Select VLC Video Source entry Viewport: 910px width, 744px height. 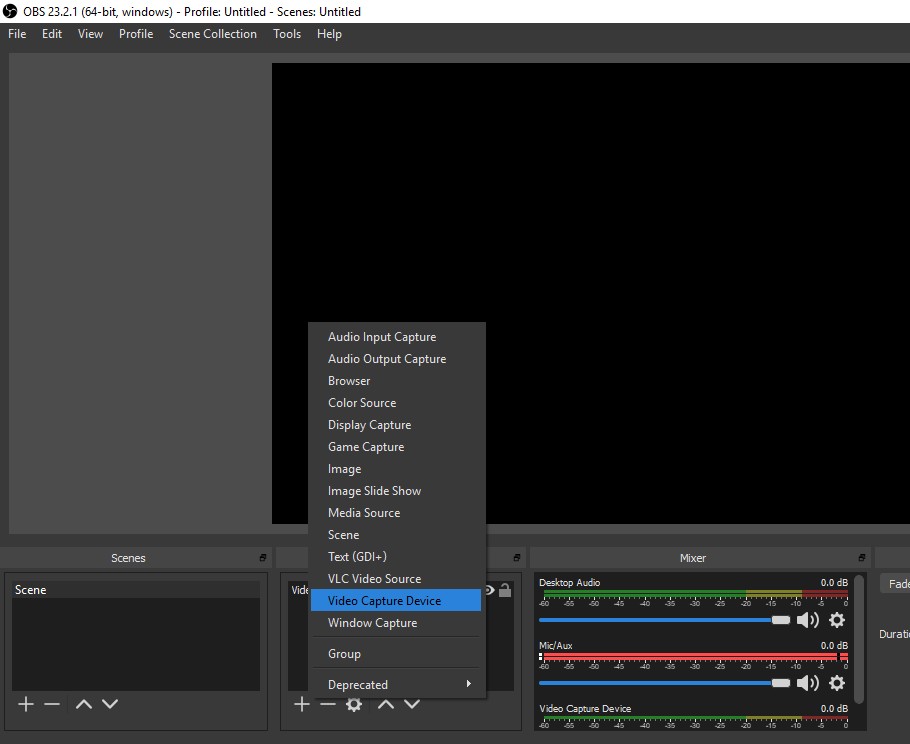(x=396, y=579)
